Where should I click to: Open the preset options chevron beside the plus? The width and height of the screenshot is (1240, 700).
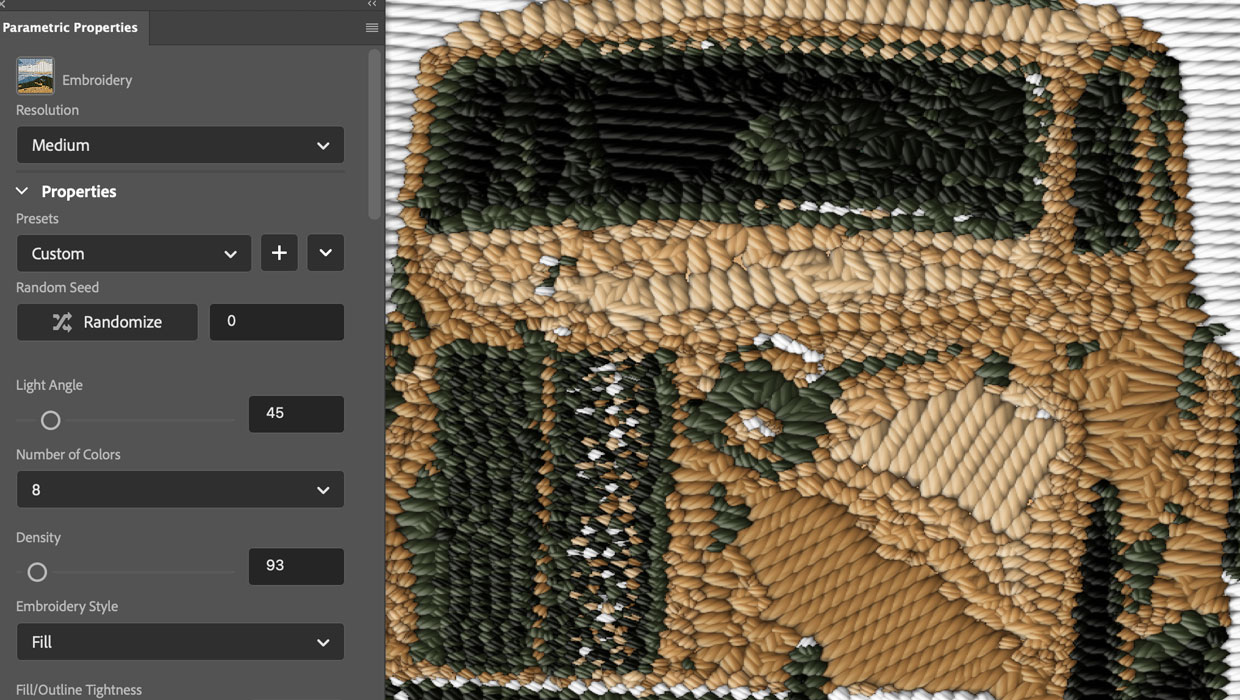325,253
